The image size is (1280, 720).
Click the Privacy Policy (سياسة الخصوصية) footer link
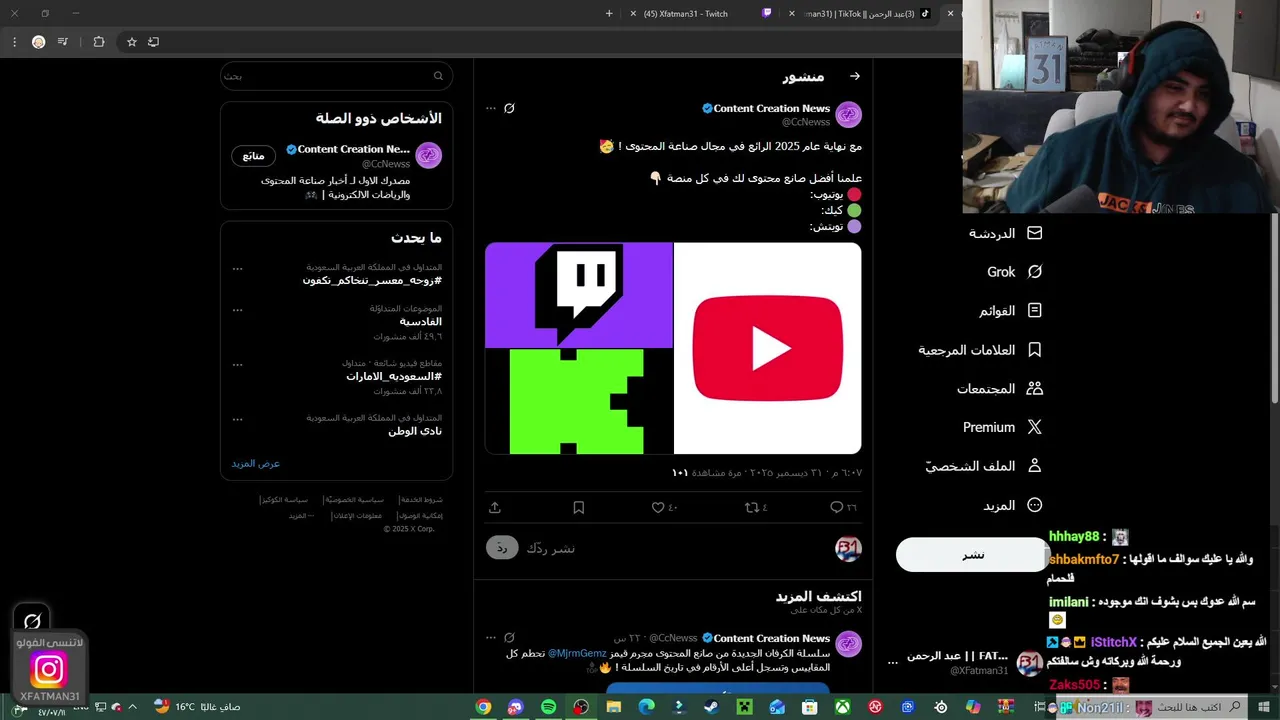pyautogui.click(x=353, y=500)
